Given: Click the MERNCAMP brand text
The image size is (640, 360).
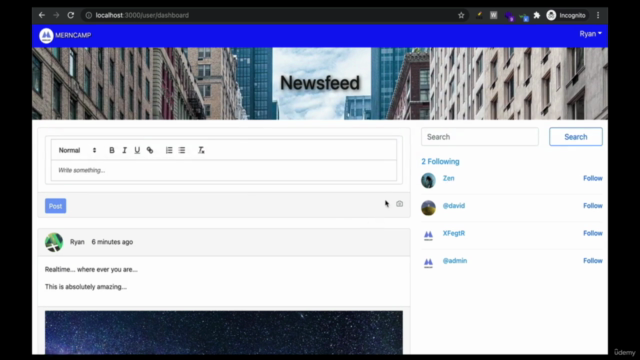Looking at the screenshot, I should click(x=73, y=36).
